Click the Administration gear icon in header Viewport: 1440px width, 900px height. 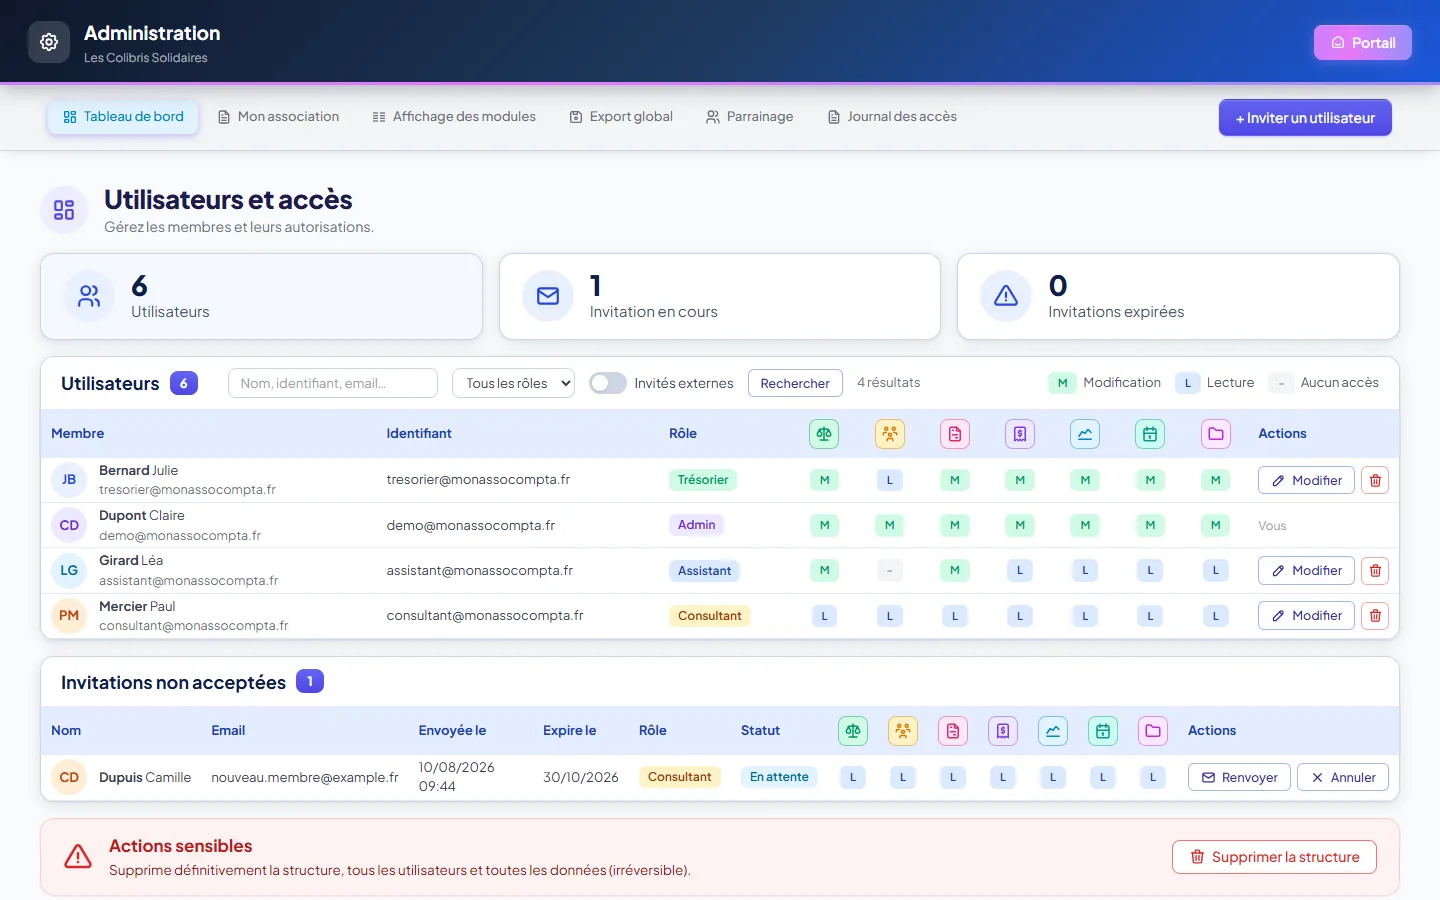(x=49, y=42)
